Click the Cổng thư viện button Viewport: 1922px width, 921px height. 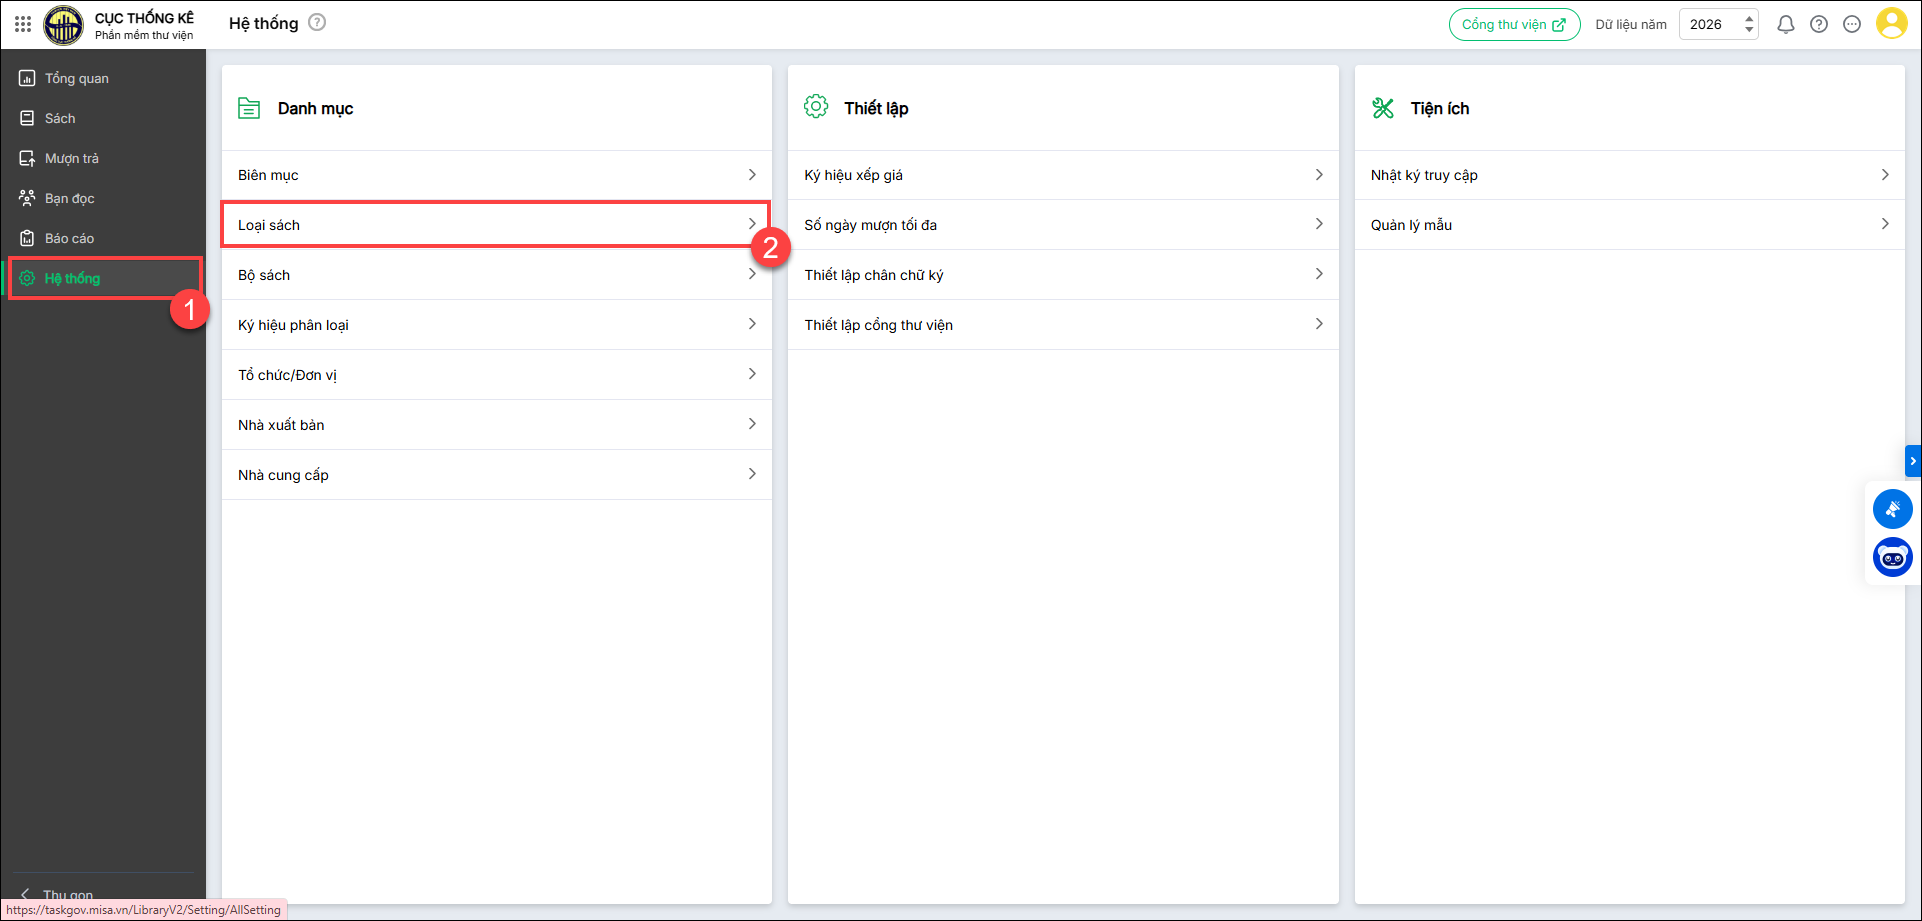pos(1514,25)
